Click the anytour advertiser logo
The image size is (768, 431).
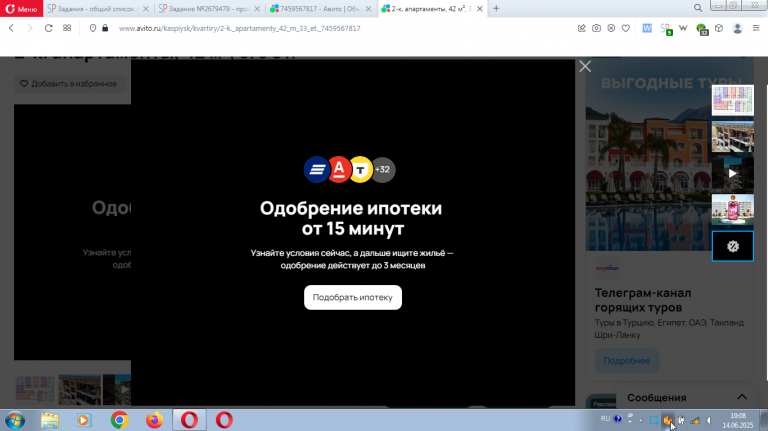(607, 268)
